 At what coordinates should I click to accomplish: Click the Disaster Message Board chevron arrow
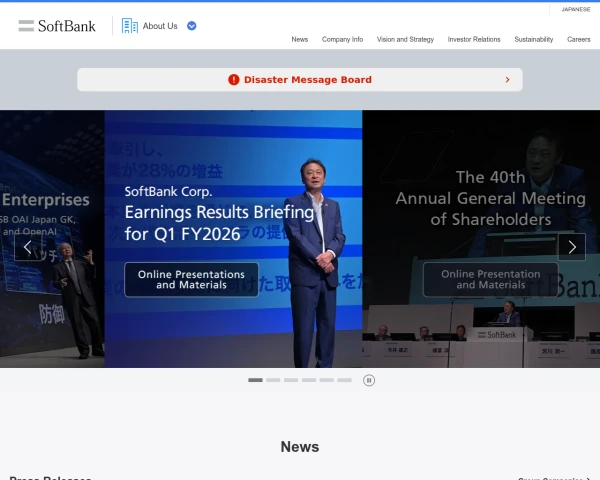tap(507, 80)
